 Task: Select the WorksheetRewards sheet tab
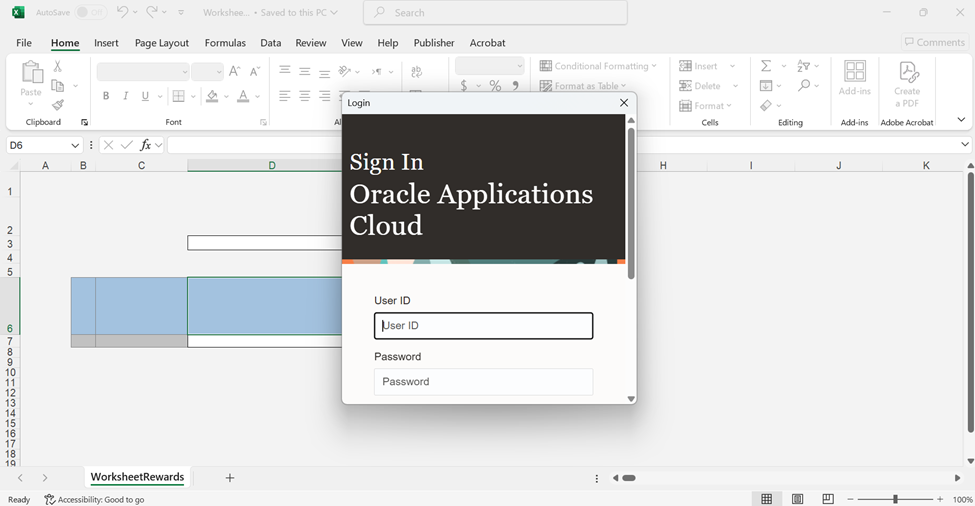click(137, 478)
